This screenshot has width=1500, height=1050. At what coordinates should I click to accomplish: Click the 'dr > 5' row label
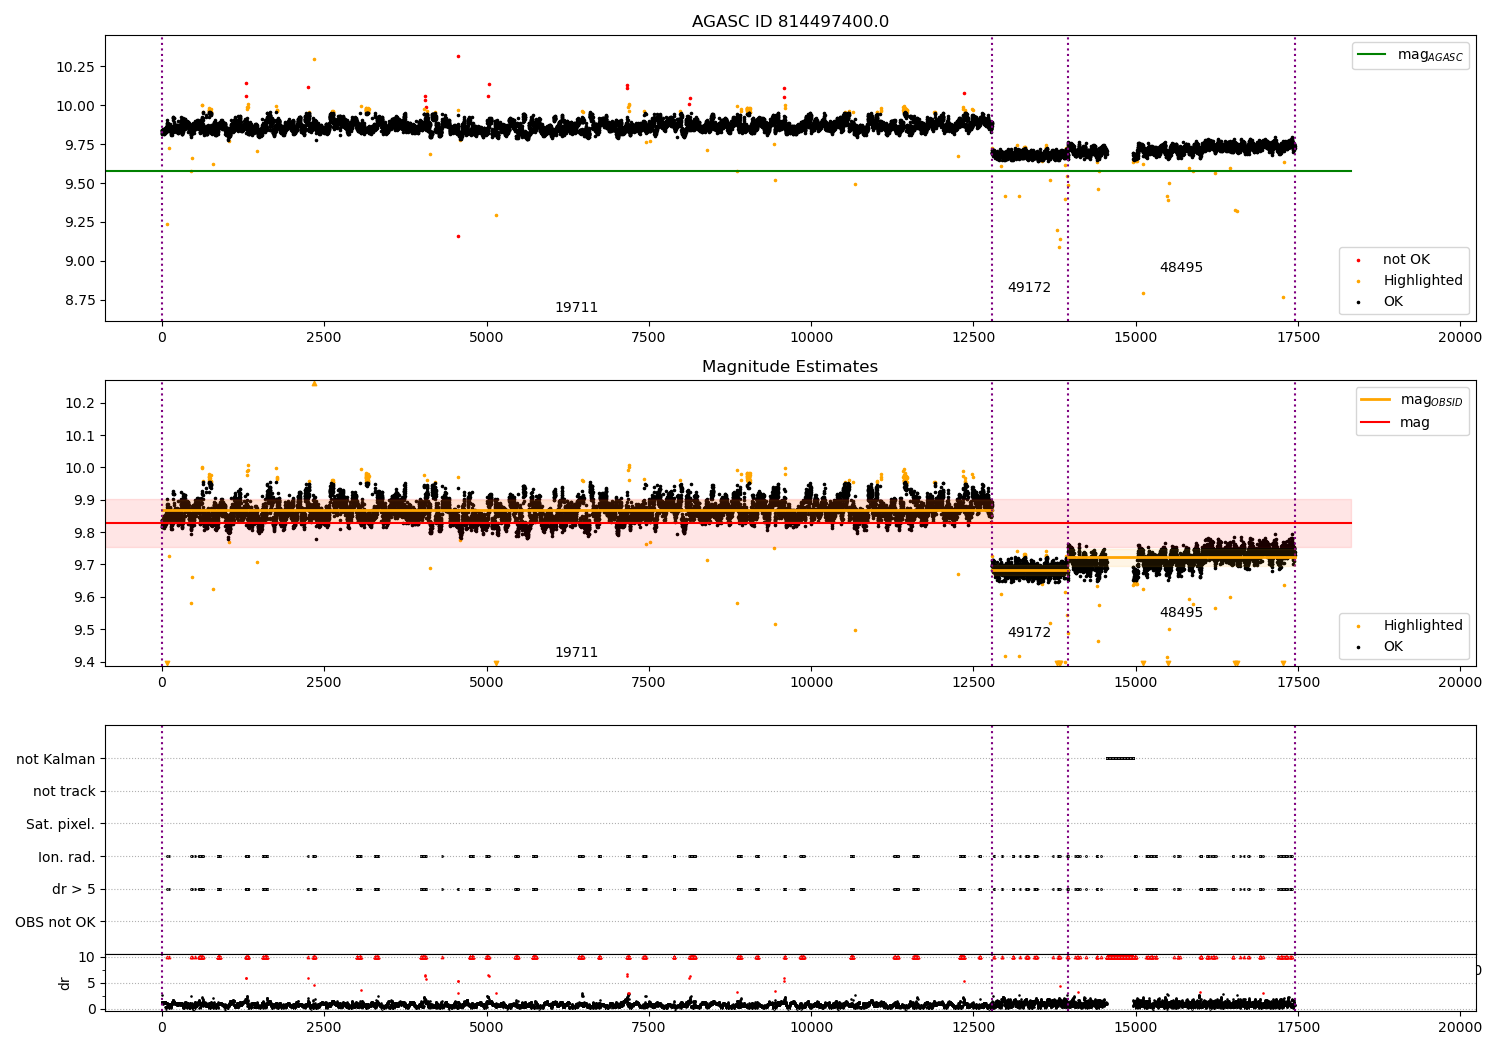click(74, 890)
